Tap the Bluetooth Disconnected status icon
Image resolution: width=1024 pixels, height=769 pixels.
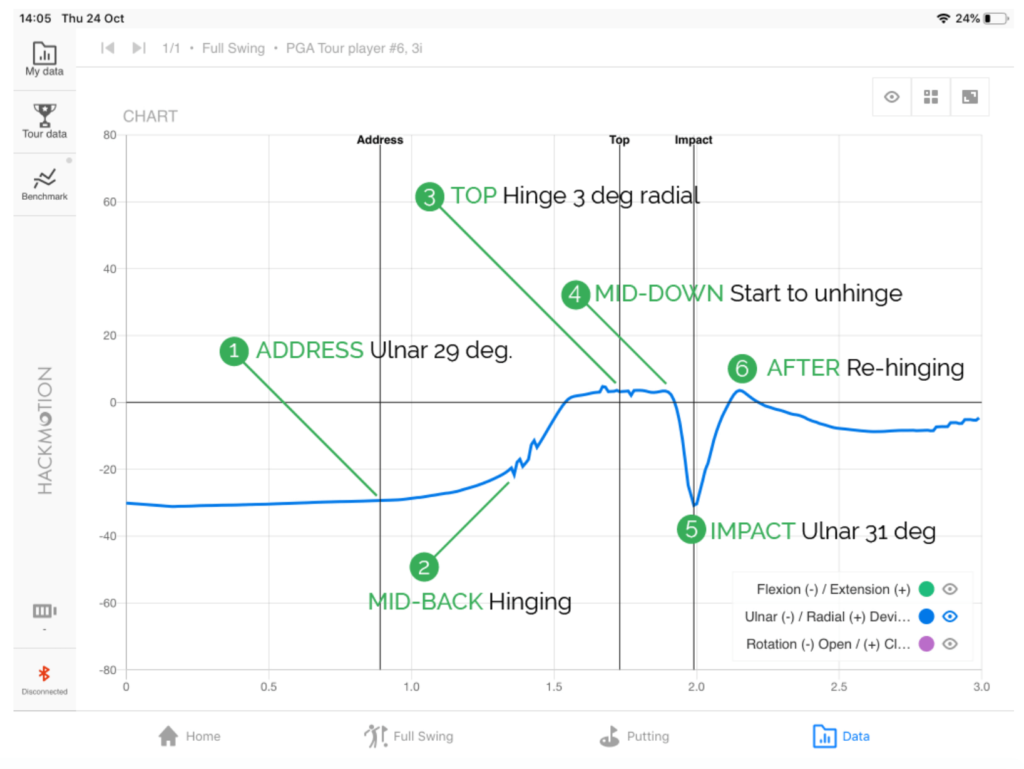click(x=44, y=678)
